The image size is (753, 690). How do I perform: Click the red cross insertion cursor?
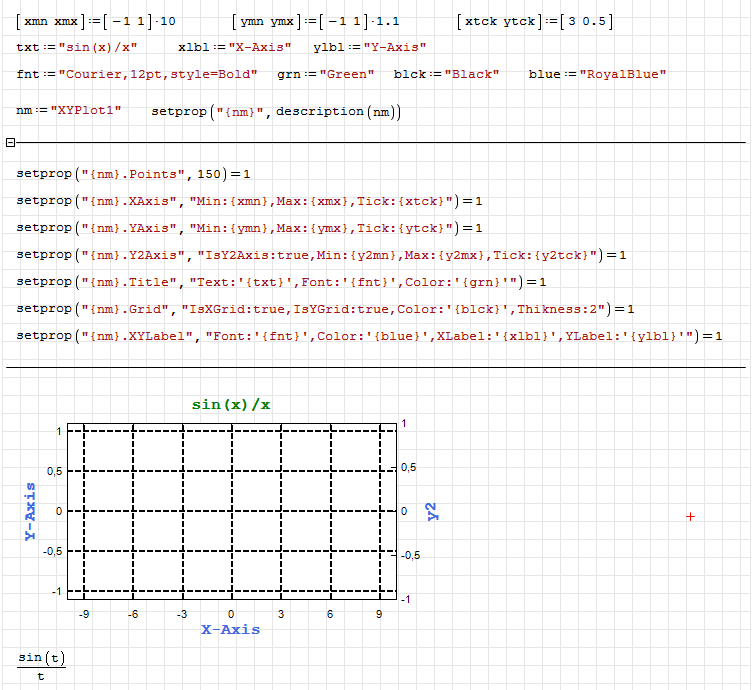(690, 516)
